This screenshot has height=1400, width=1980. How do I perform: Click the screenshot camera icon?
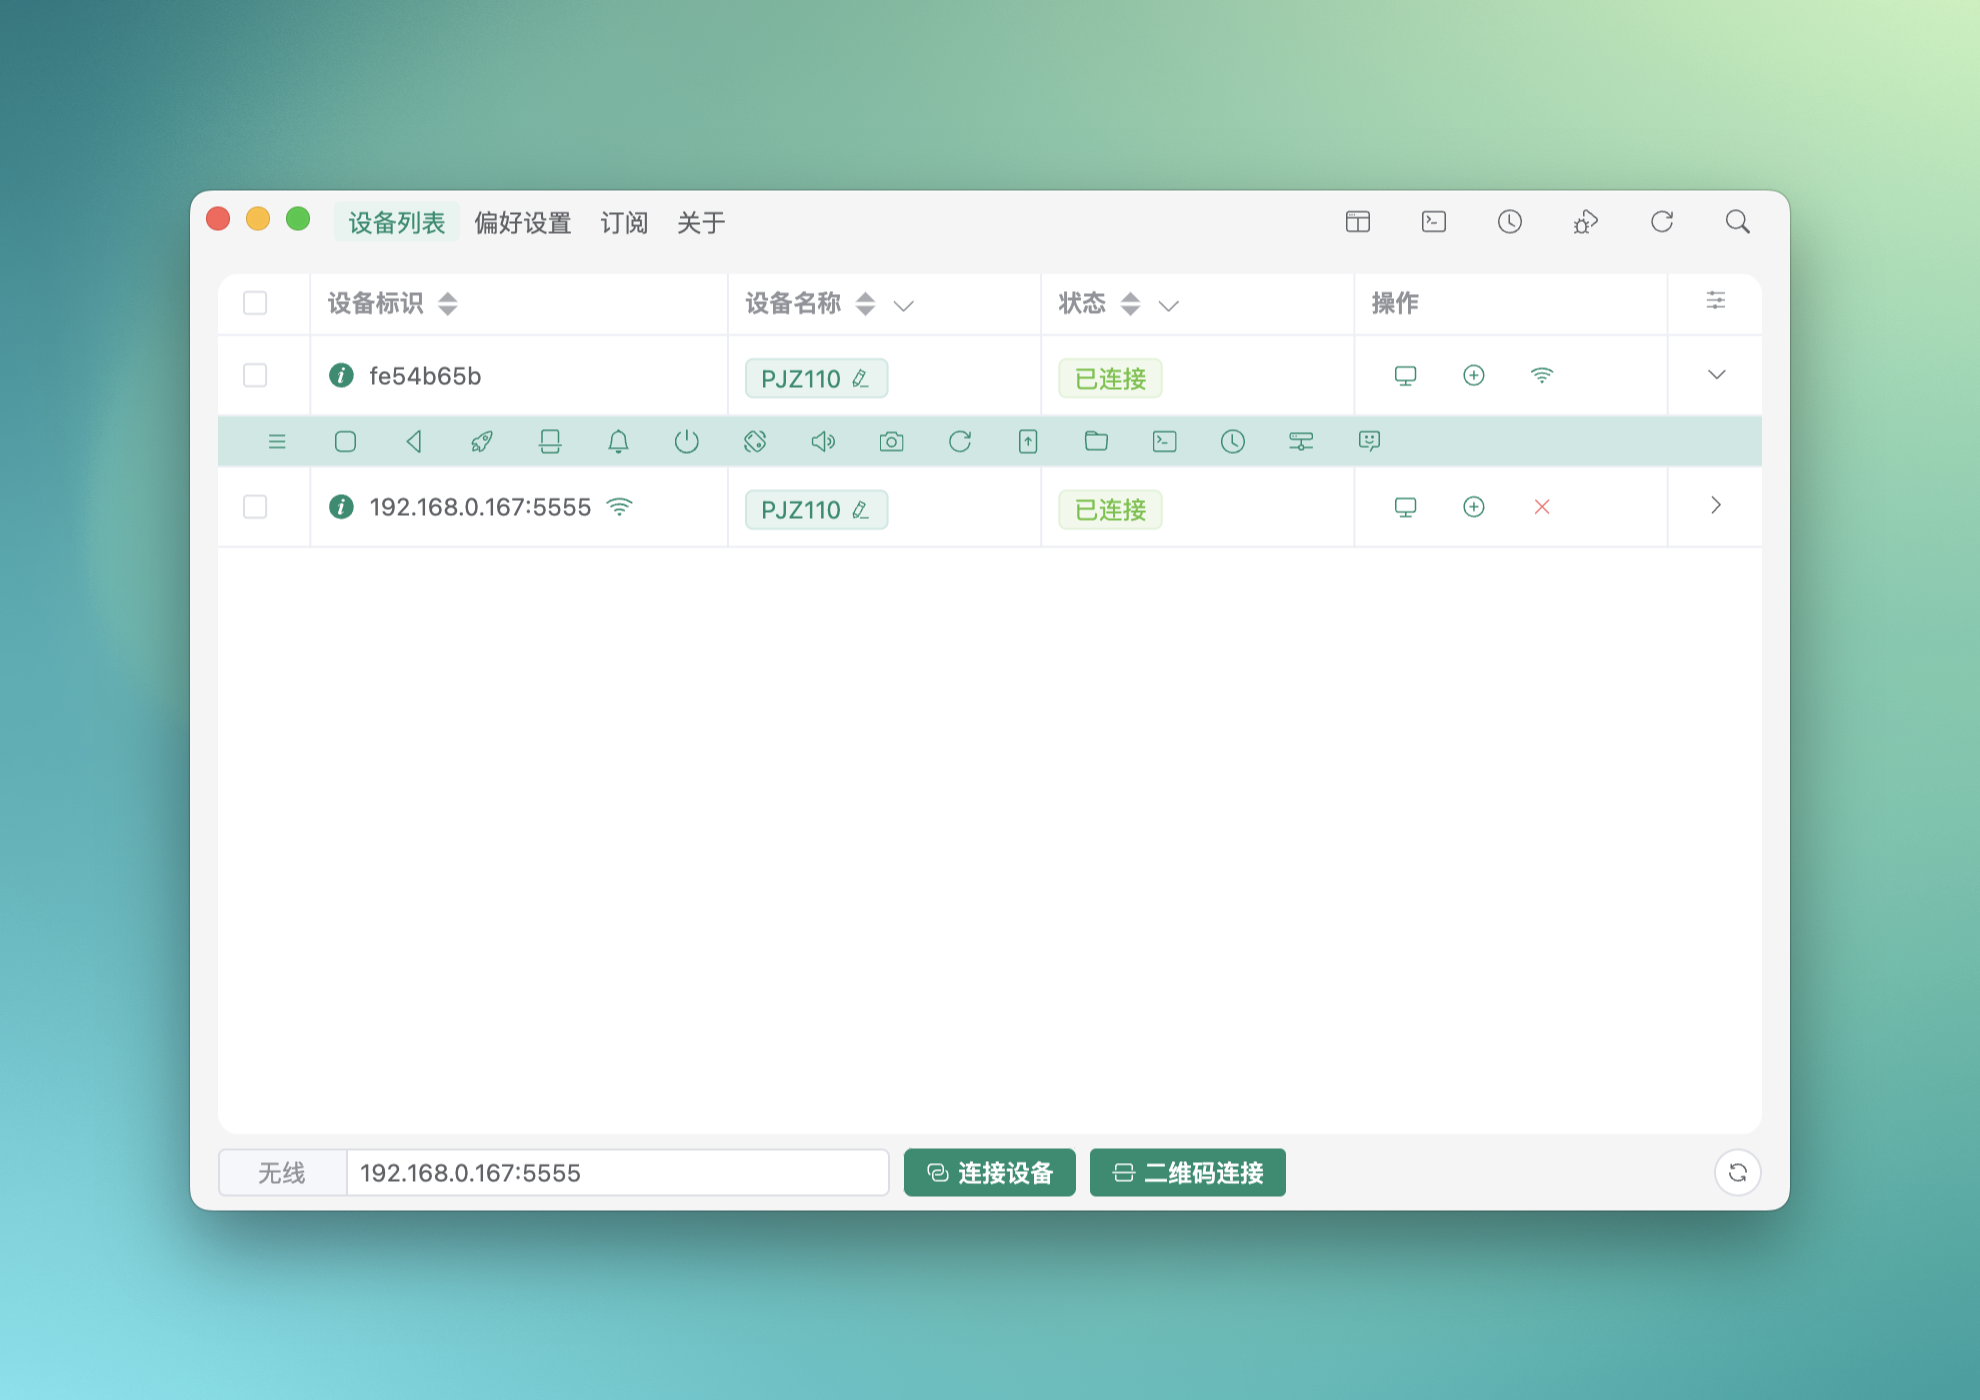(x=891, y=441)
